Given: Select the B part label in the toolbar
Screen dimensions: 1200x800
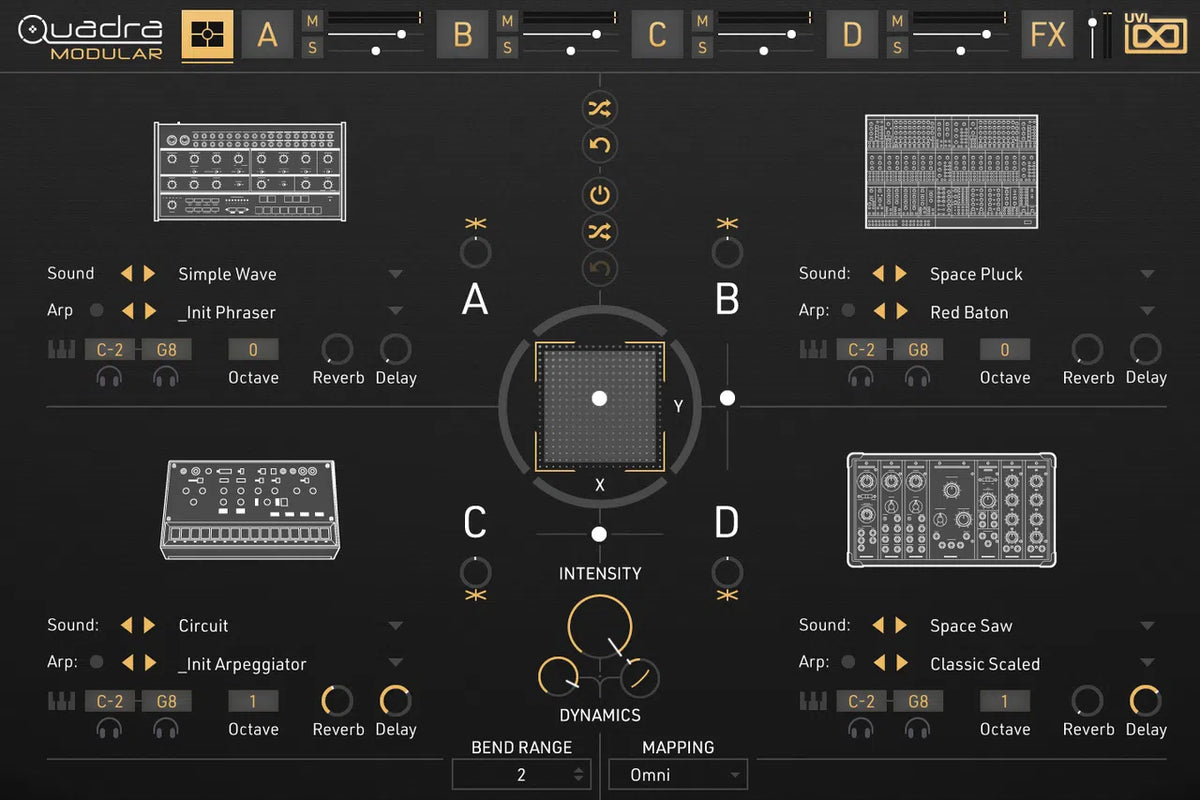Looking at the screenshot, I should (x=462, y=33).
